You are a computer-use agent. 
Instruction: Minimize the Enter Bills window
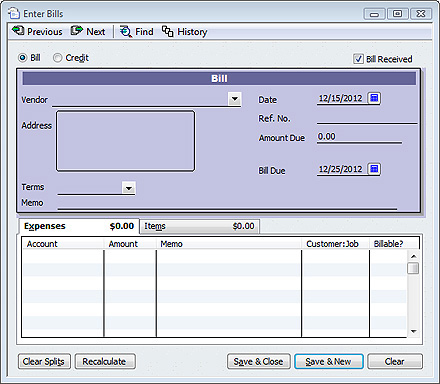[x=374, y=14]
